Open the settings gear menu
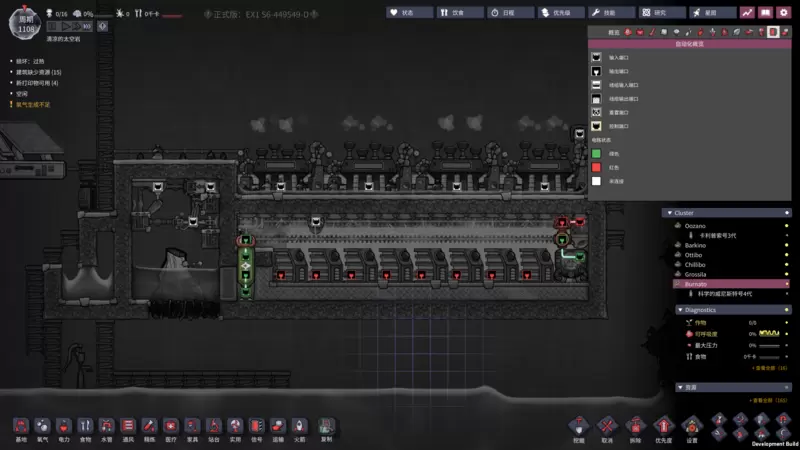The width and height of the screenshot is (800, 450). tap(784, 13)
